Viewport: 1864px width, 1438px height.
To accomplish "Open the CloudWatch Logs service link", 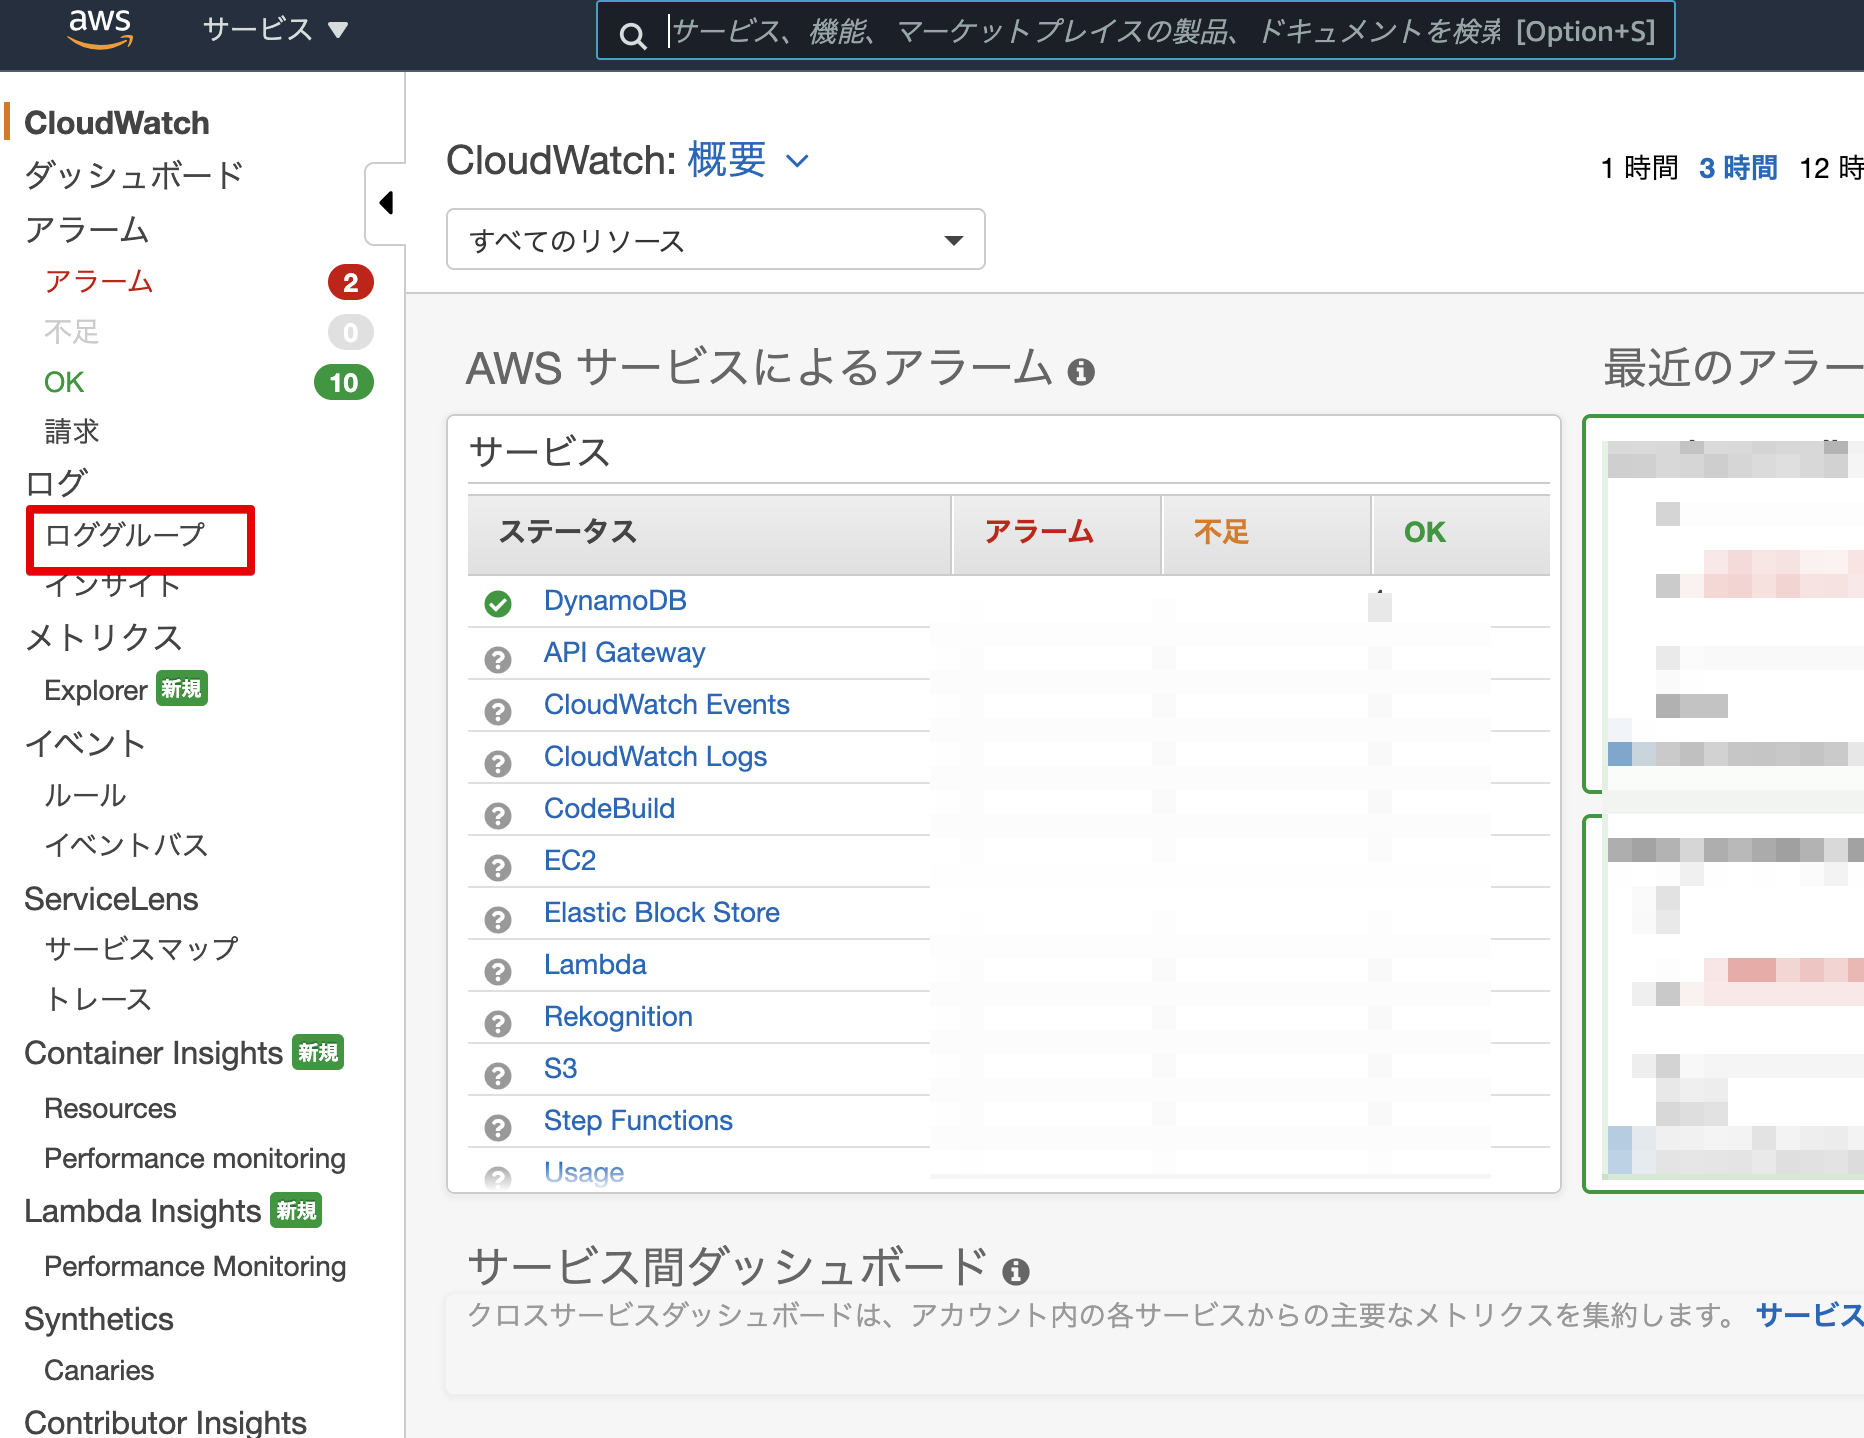I will [656, 756].
